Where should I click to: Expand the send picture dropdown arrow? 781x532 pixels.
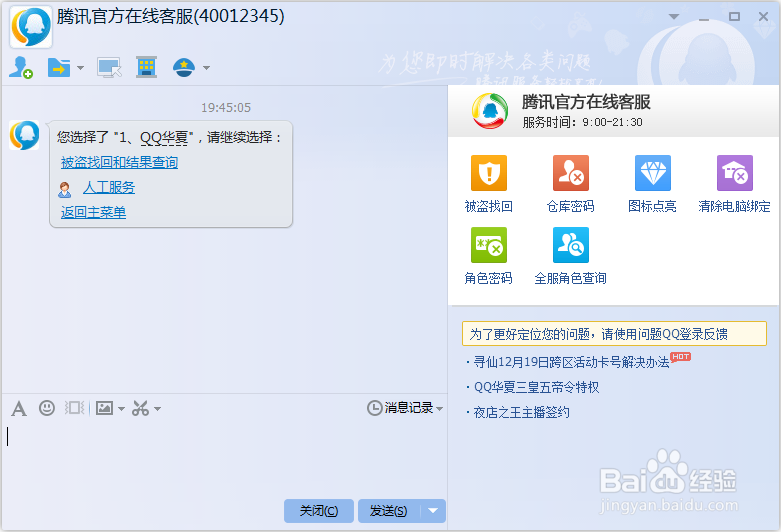click(x=121, y=409)
